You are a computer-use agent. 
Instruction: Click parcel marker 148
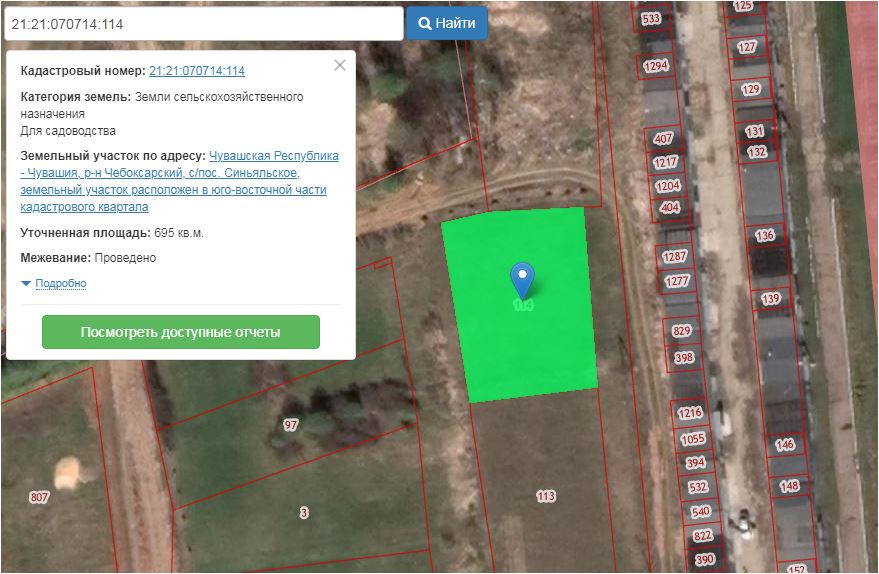tap(789, 485)
